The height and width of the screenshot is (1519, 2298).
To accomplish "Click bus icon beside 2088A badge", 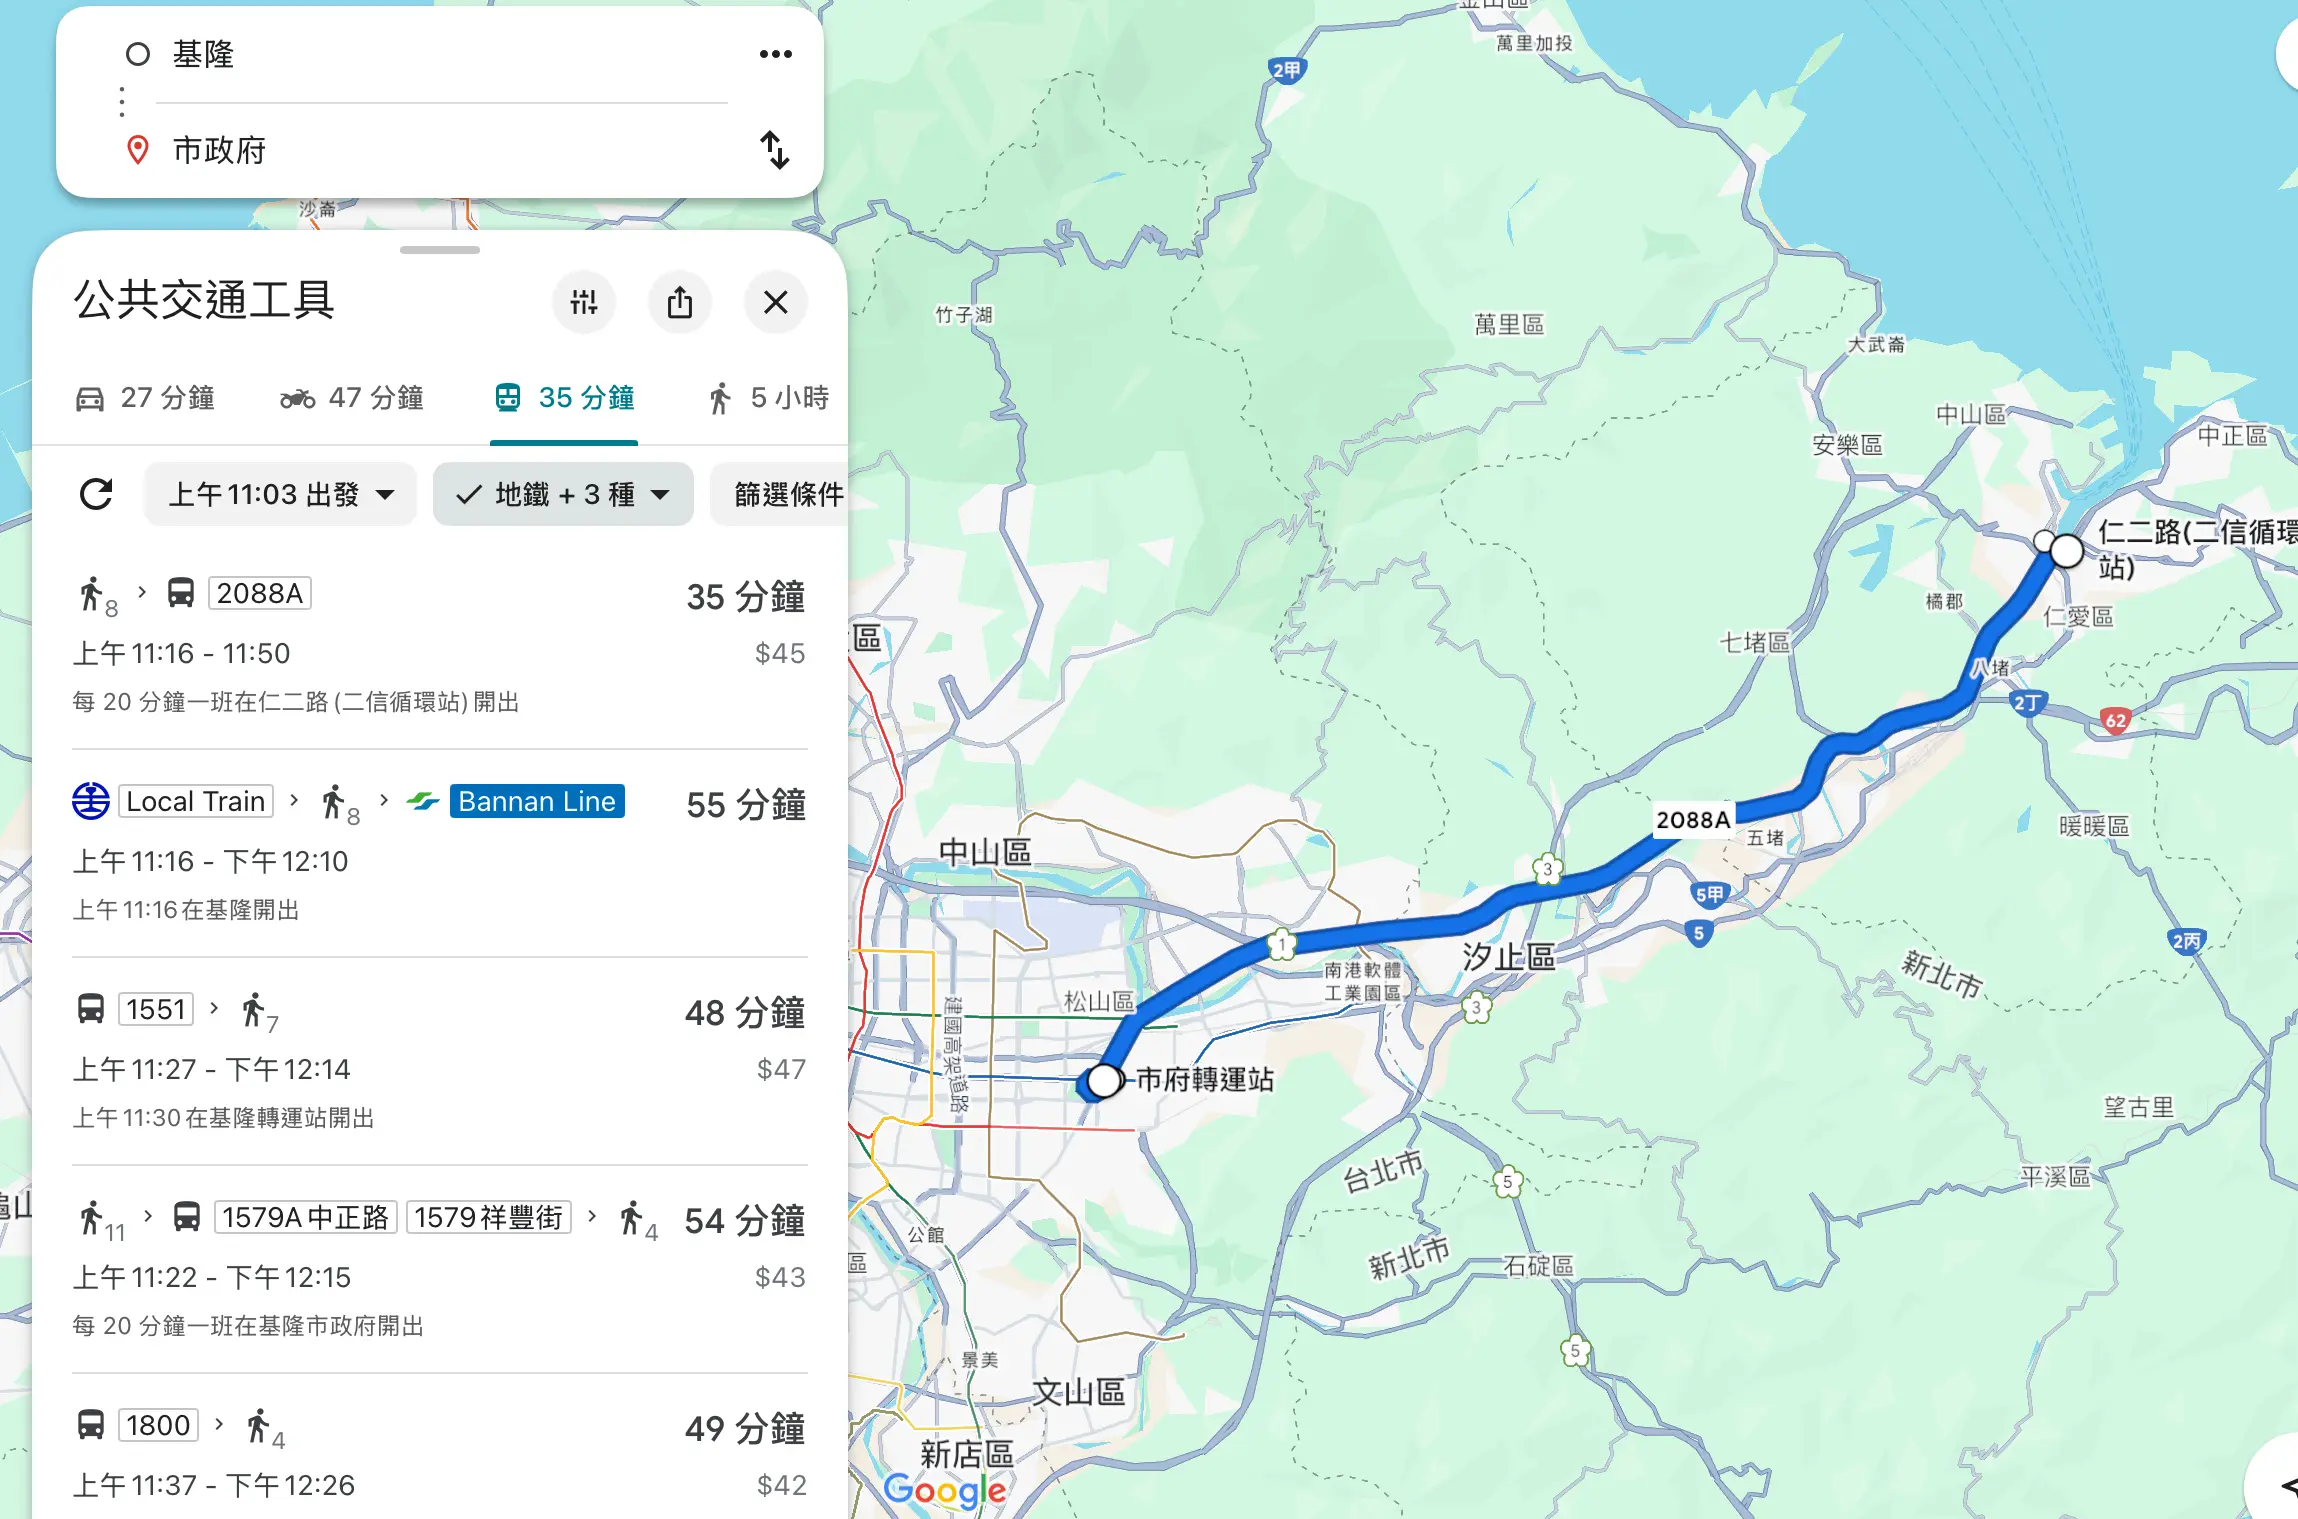I will (181, 593).
